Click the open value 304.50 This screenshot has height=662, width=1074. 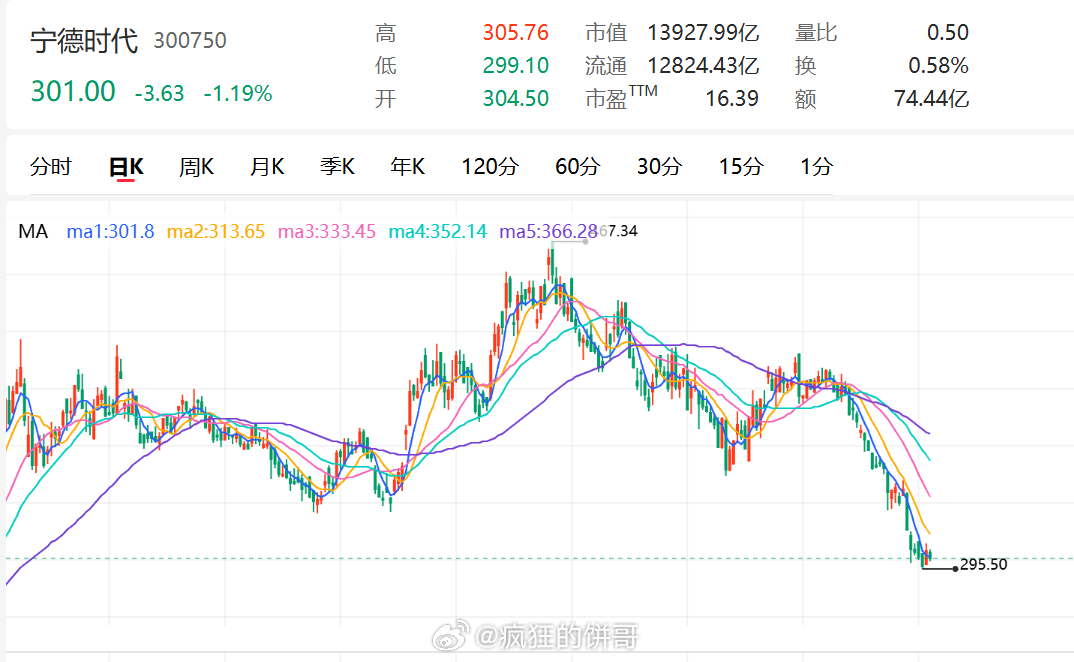point(516,98)
